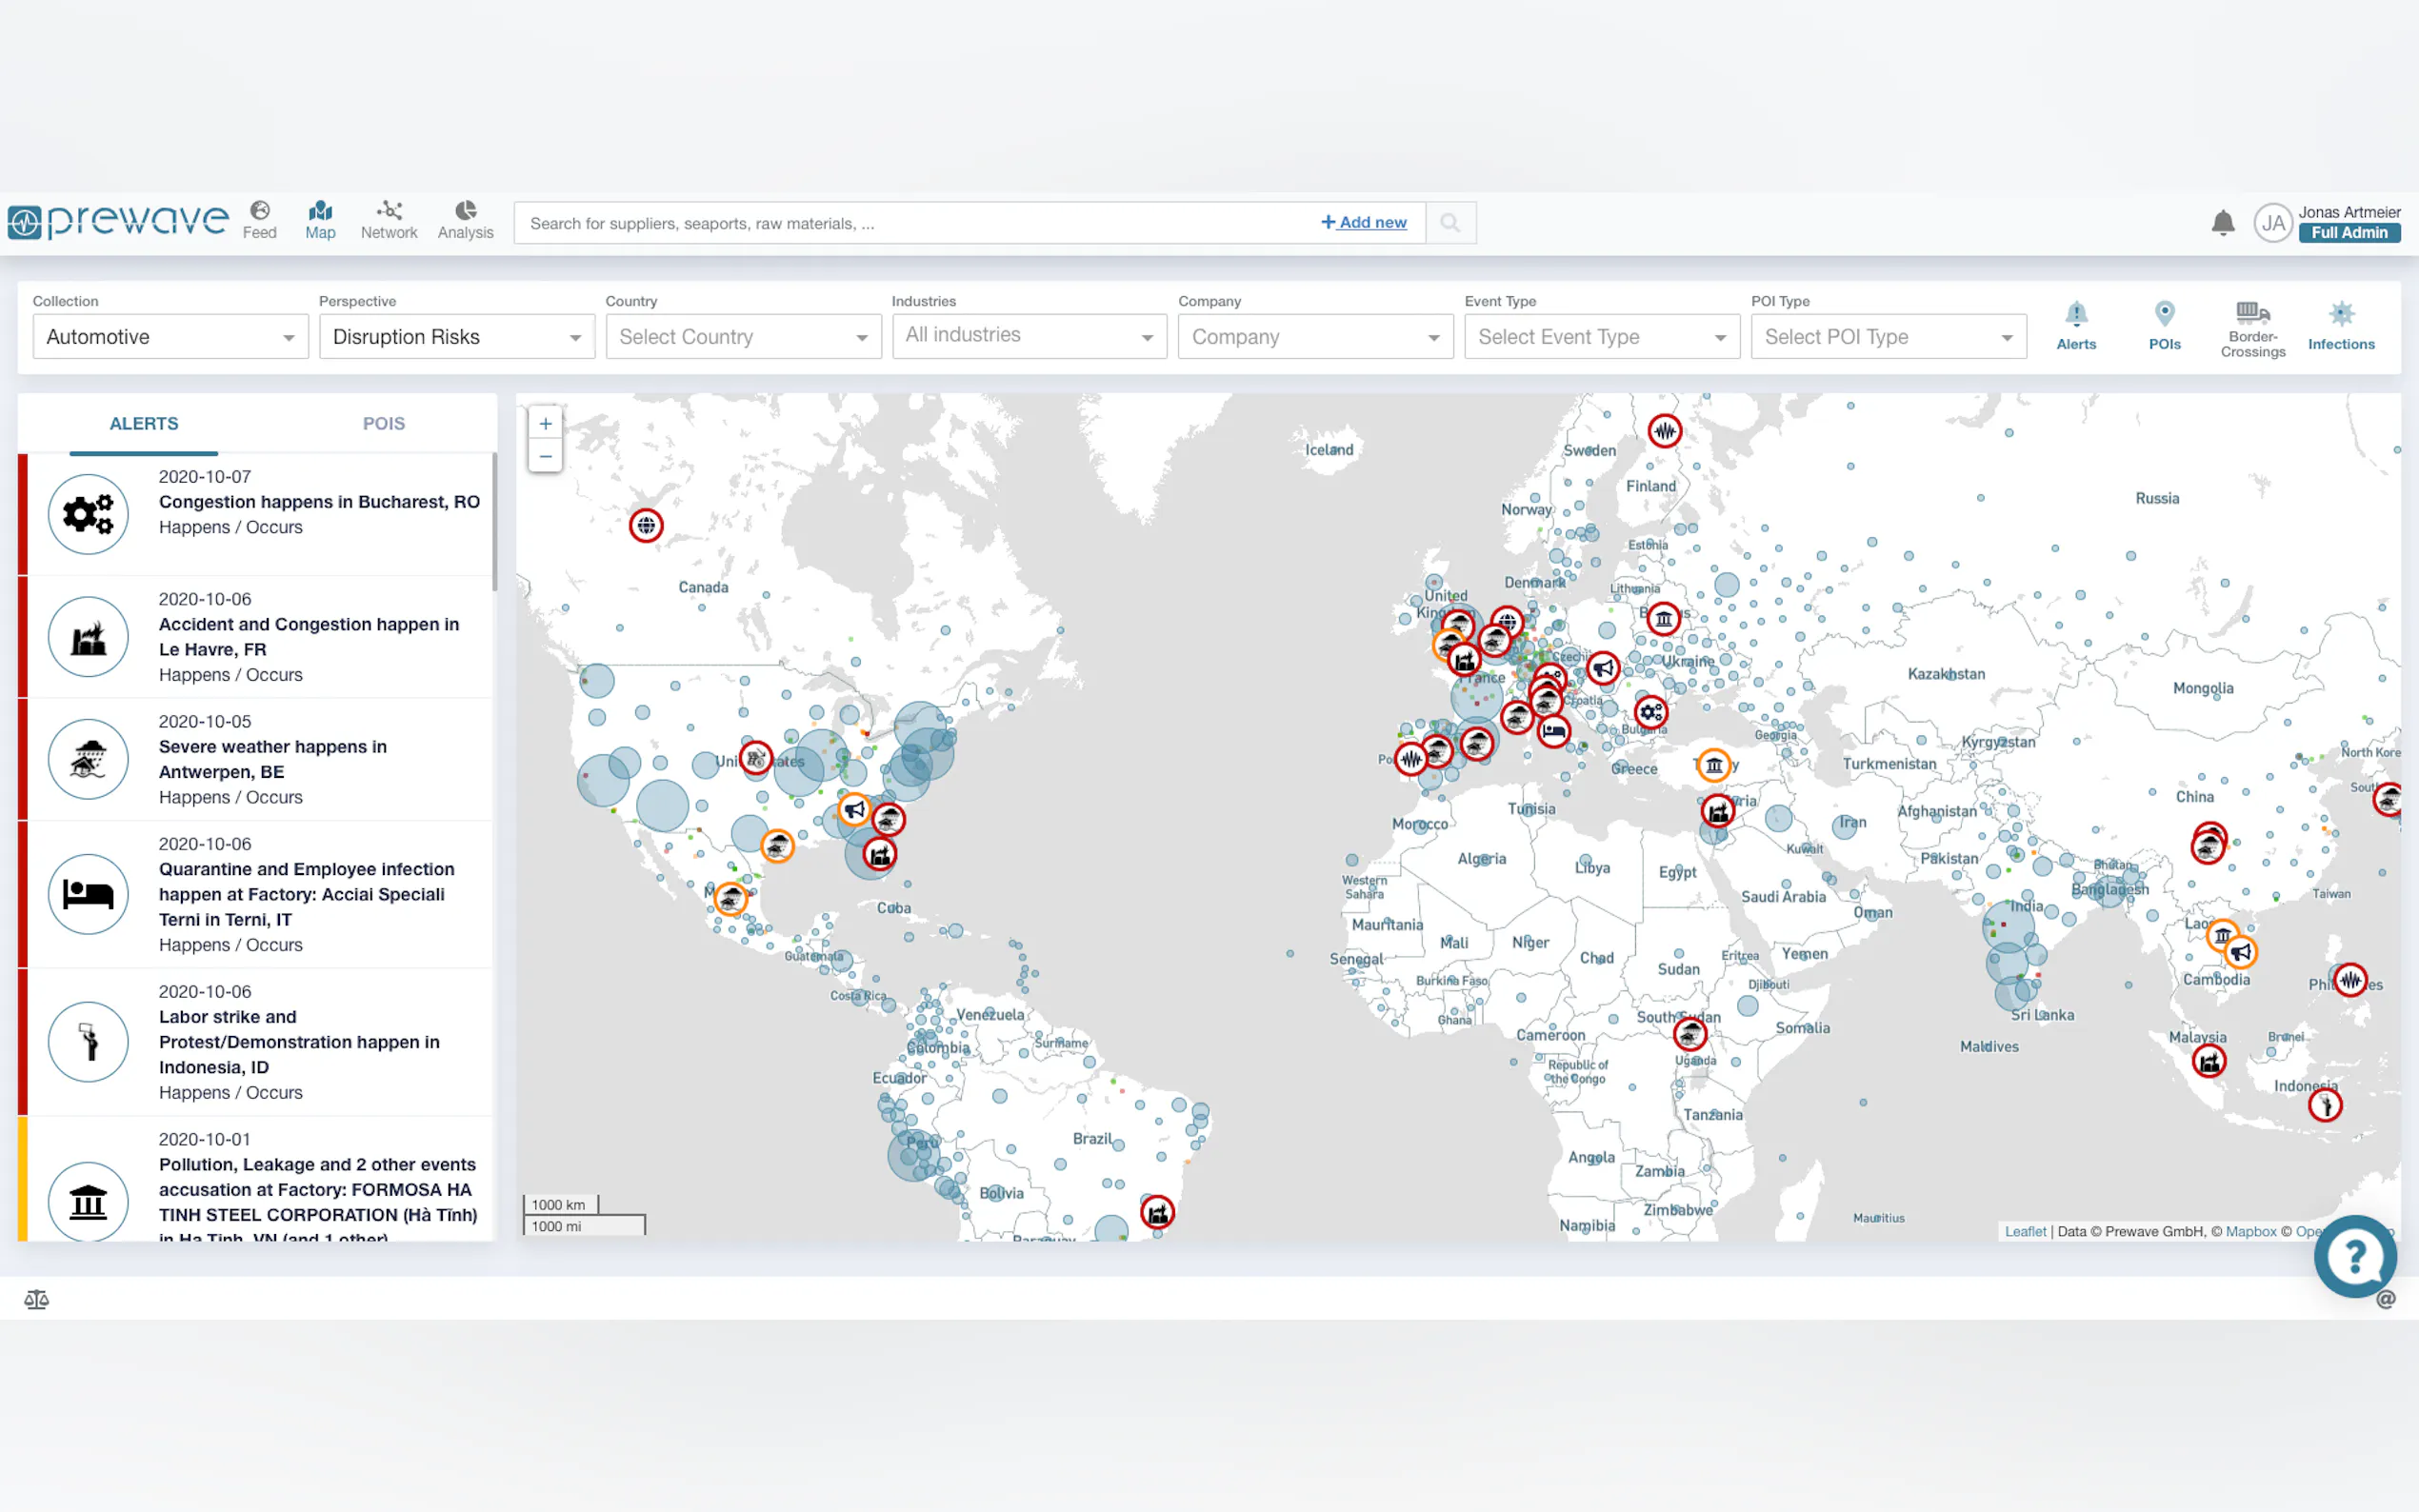Image resolution: width=2419 pixels, height=1512 pixels.
Task: Toggle the POIs map layer
Action: coord(2164,326)
